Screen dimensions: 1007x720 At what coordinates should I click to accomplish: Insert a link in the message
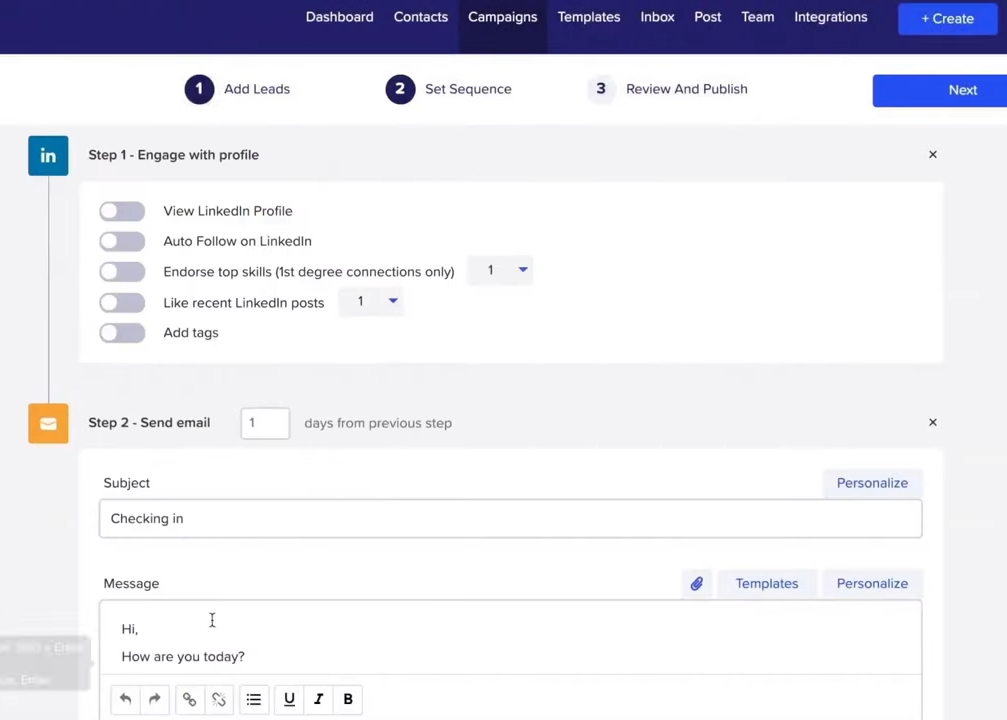(x=189, y=699)
